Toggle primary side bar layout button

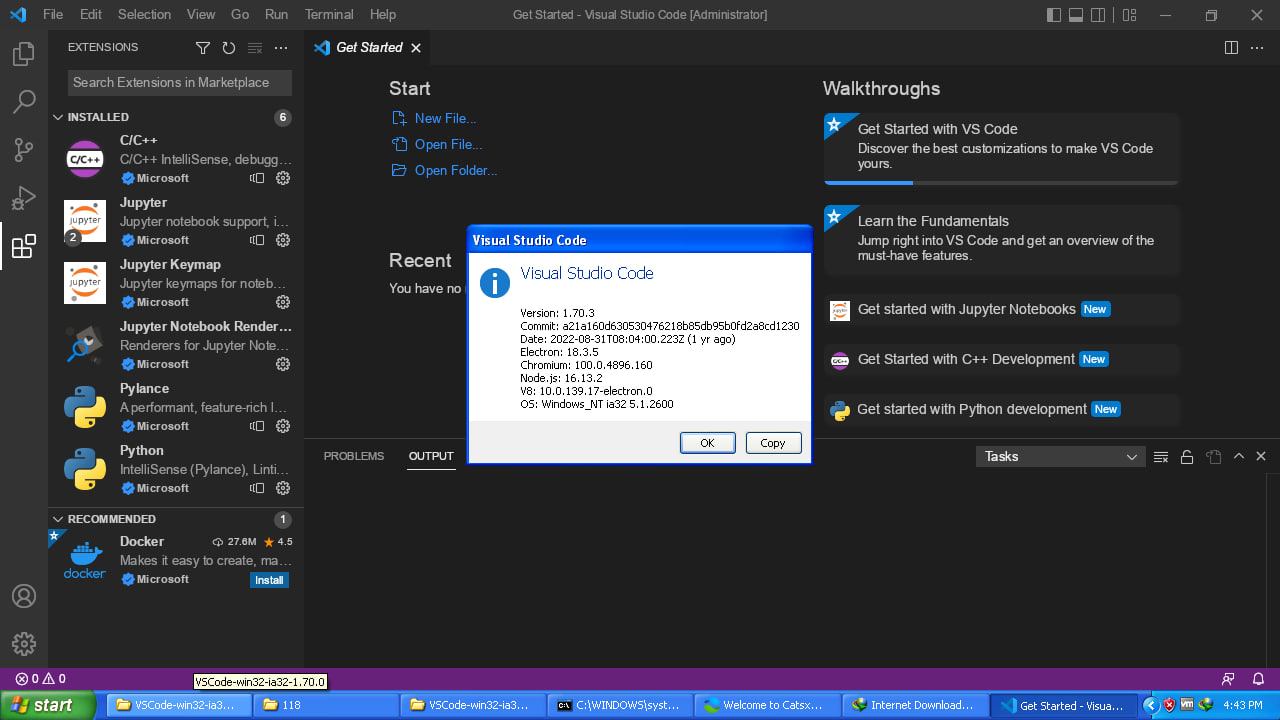[1054, 15]
